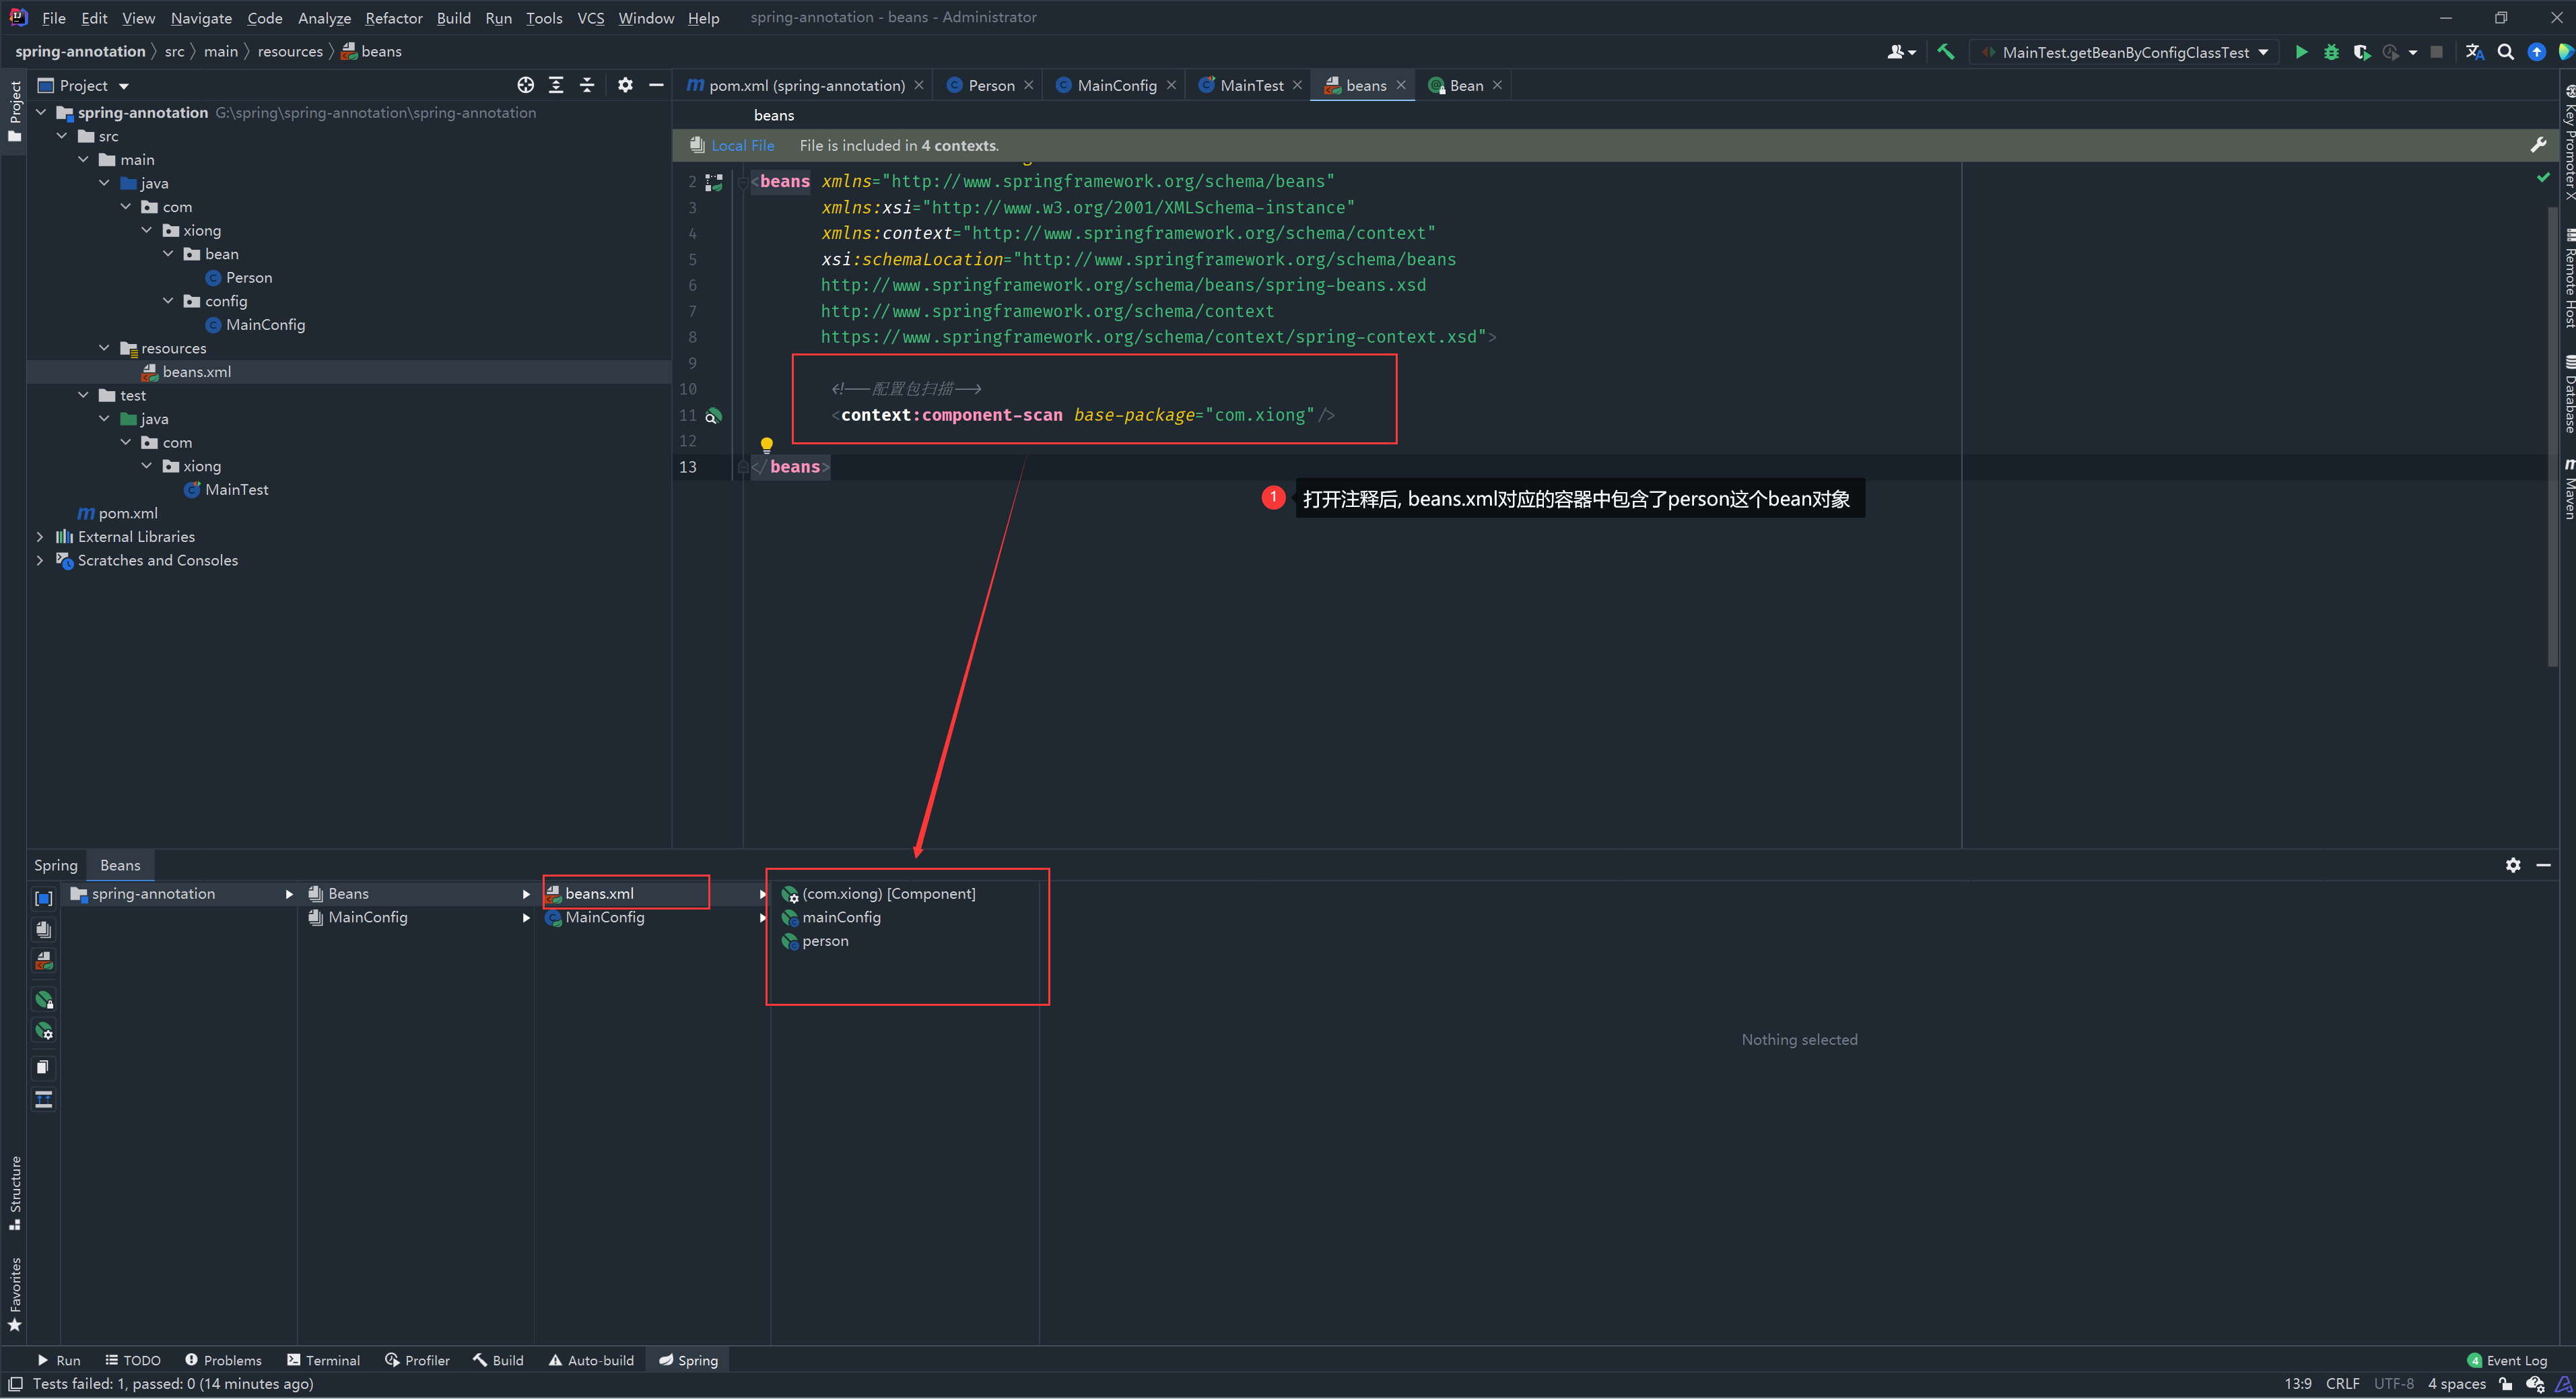Viewport: 2576px width, 1399px height.
Task: Open the Refactor menu
Action: pyautogui.click(x=393, y=18)
